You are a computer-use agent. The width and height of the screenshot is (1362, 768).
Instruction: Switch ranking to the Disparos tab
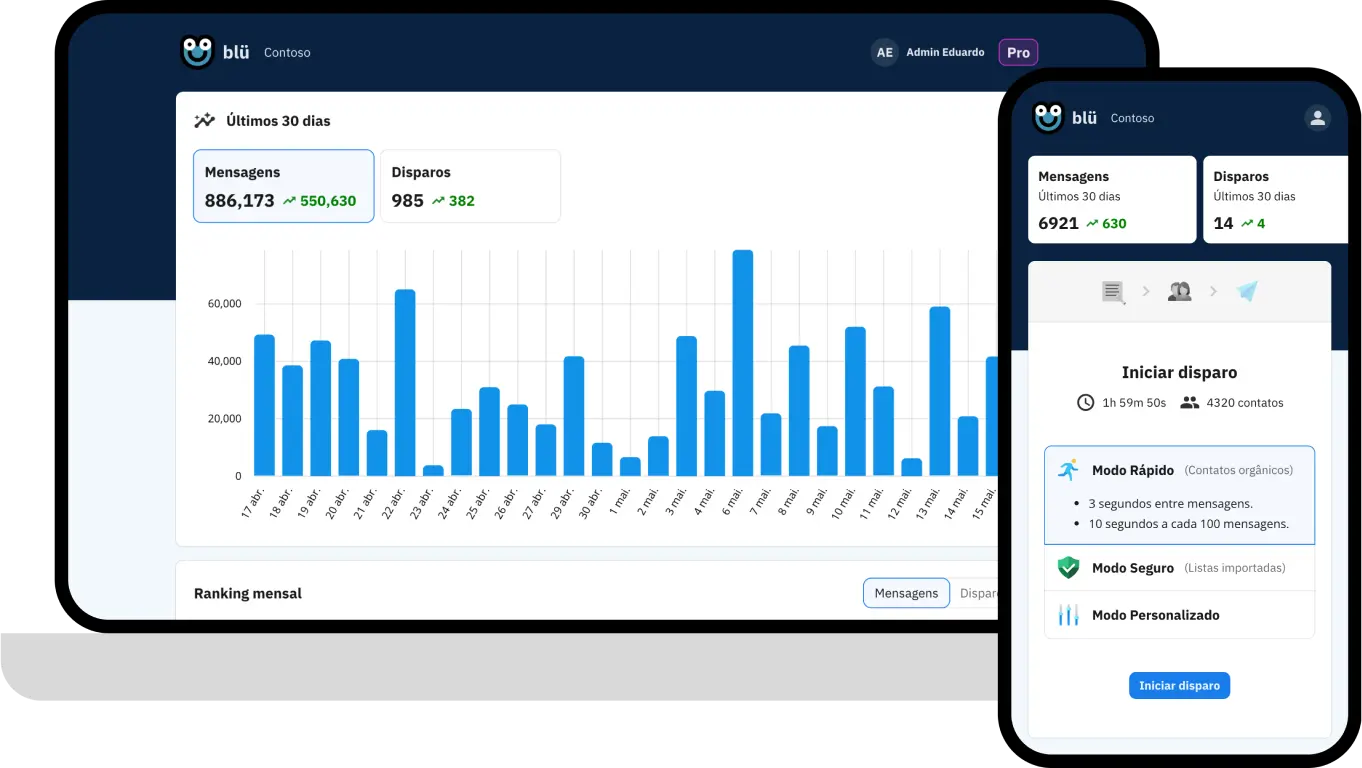977,593
